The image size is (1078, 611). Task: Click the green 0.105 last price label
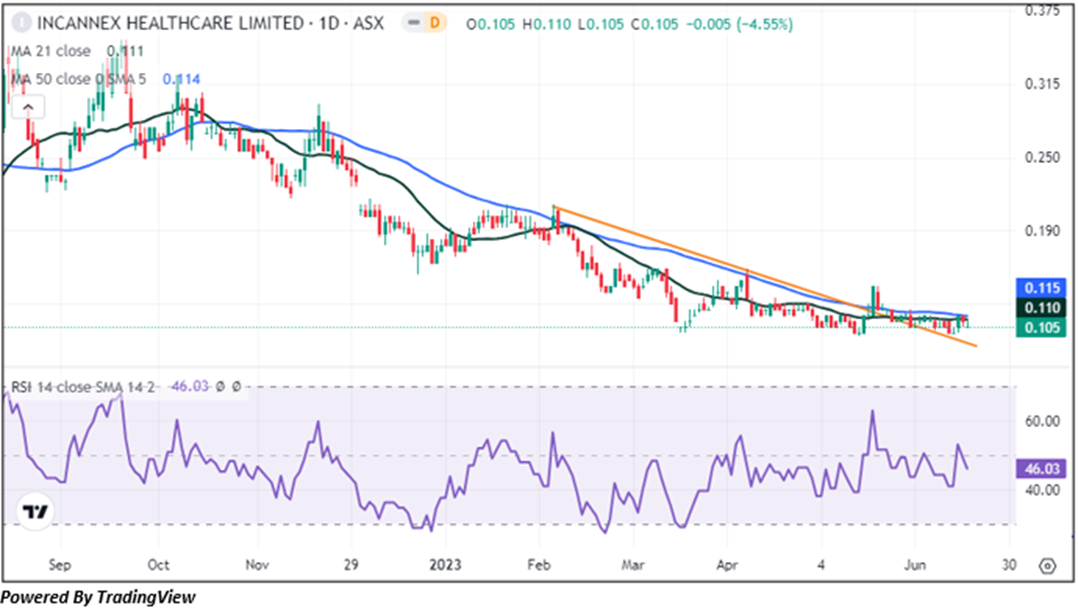(1042, 327)
